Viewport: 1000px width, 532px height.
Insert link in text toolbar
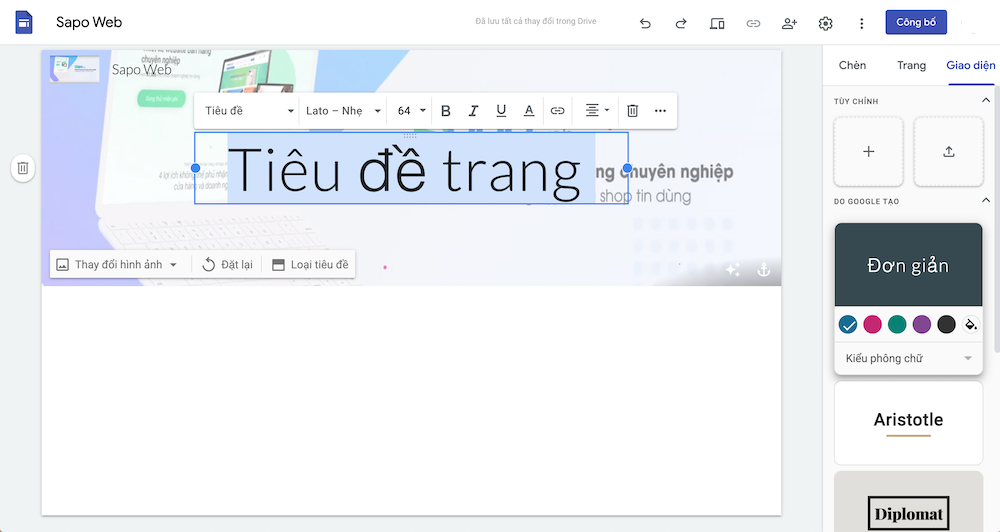click(x=557, y=111)
